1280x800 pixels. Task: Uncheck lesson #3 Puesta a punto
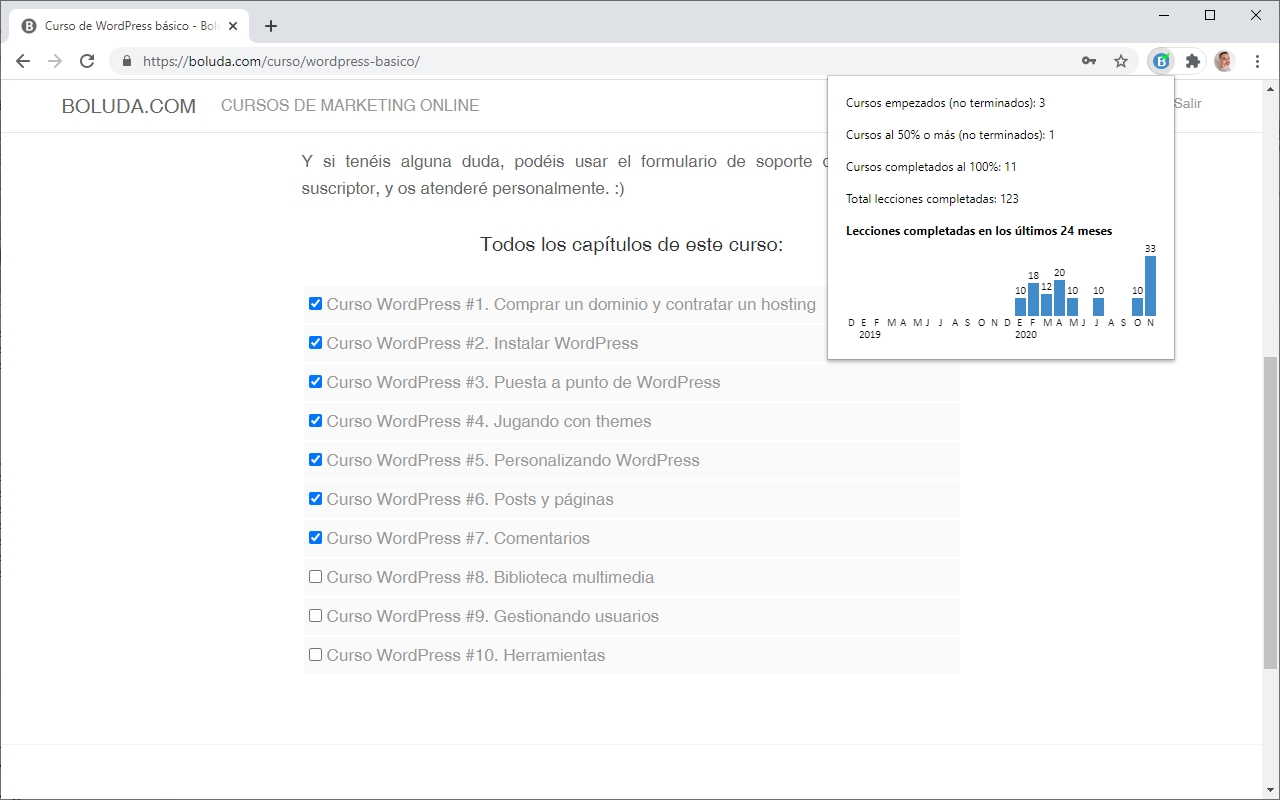[x=315, y=381]
